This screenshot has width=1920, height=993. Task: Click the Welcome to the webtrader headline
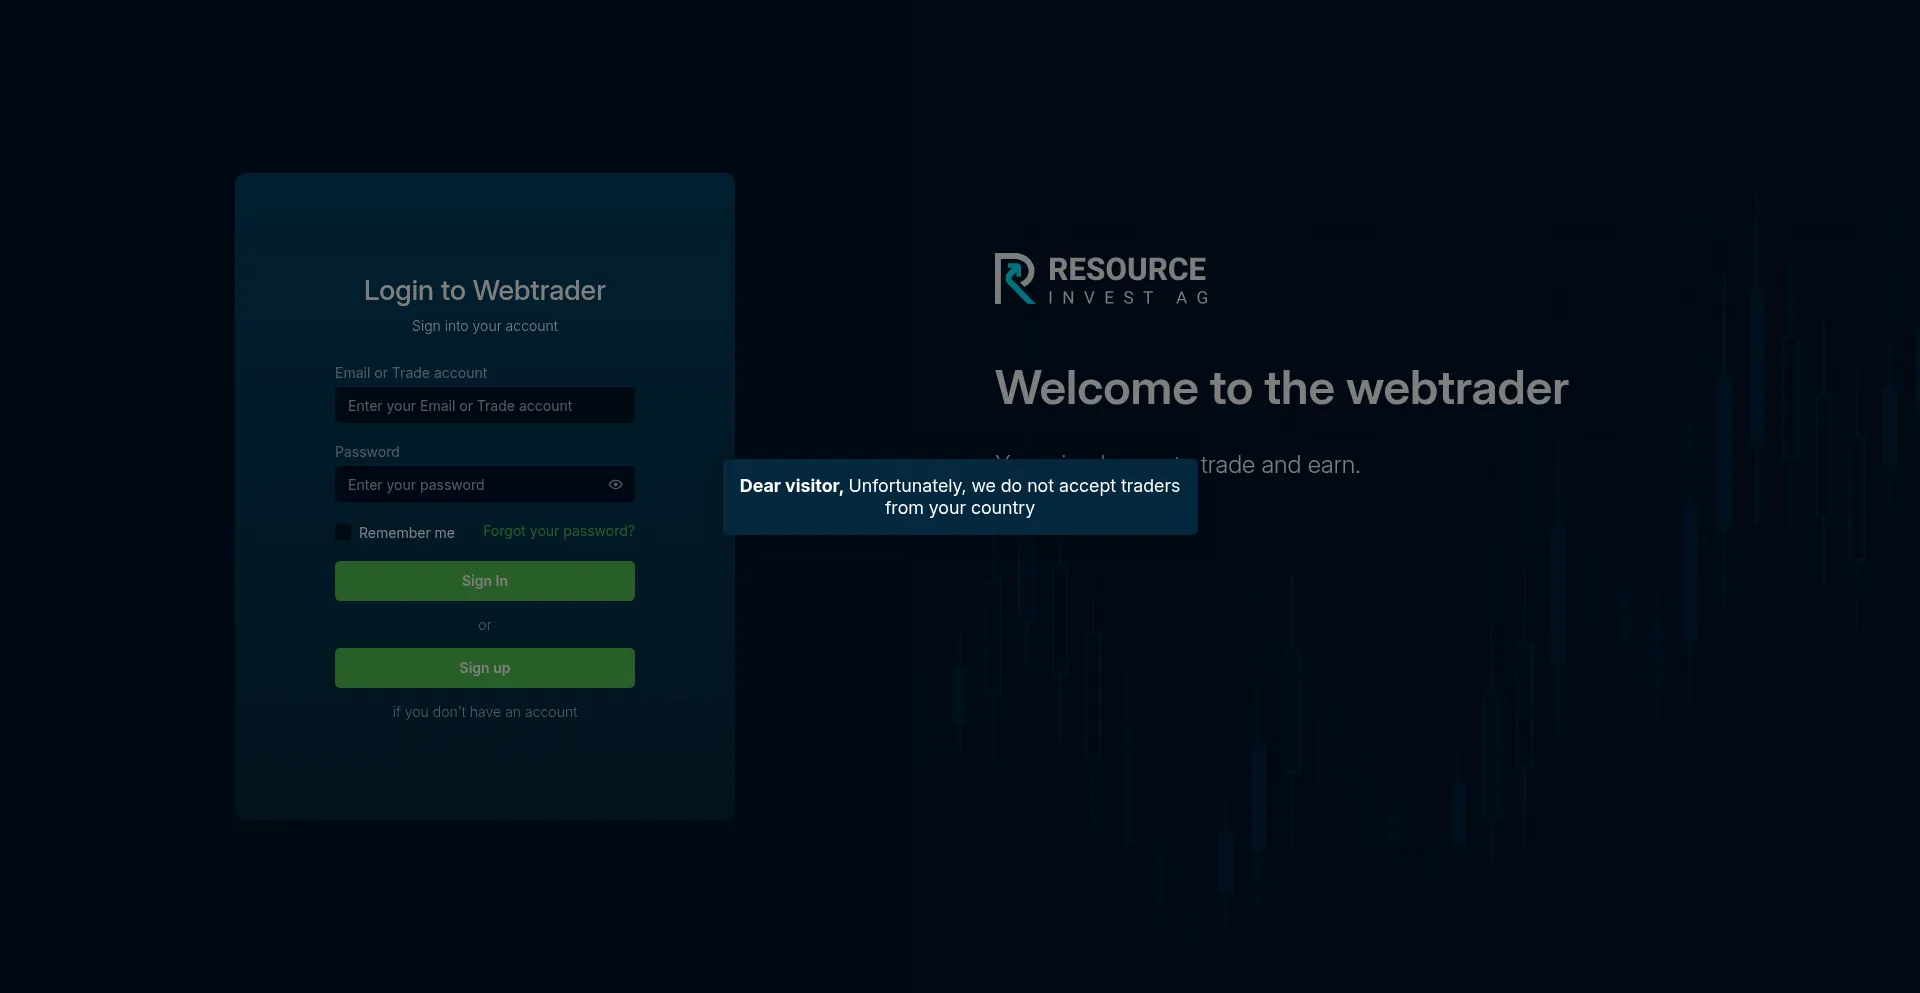coord(1281,389)
